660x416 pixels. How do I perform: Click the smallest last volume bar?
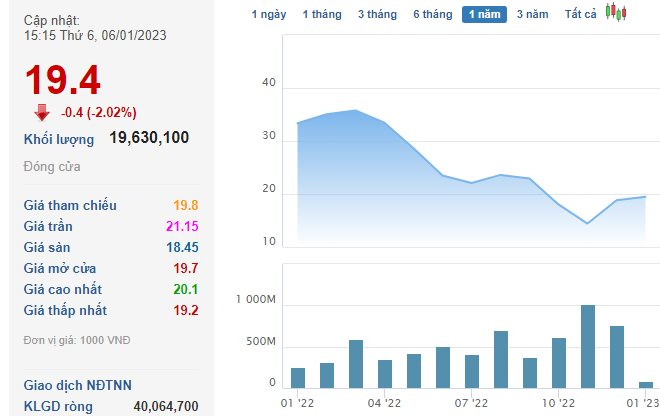pos(646,384)
